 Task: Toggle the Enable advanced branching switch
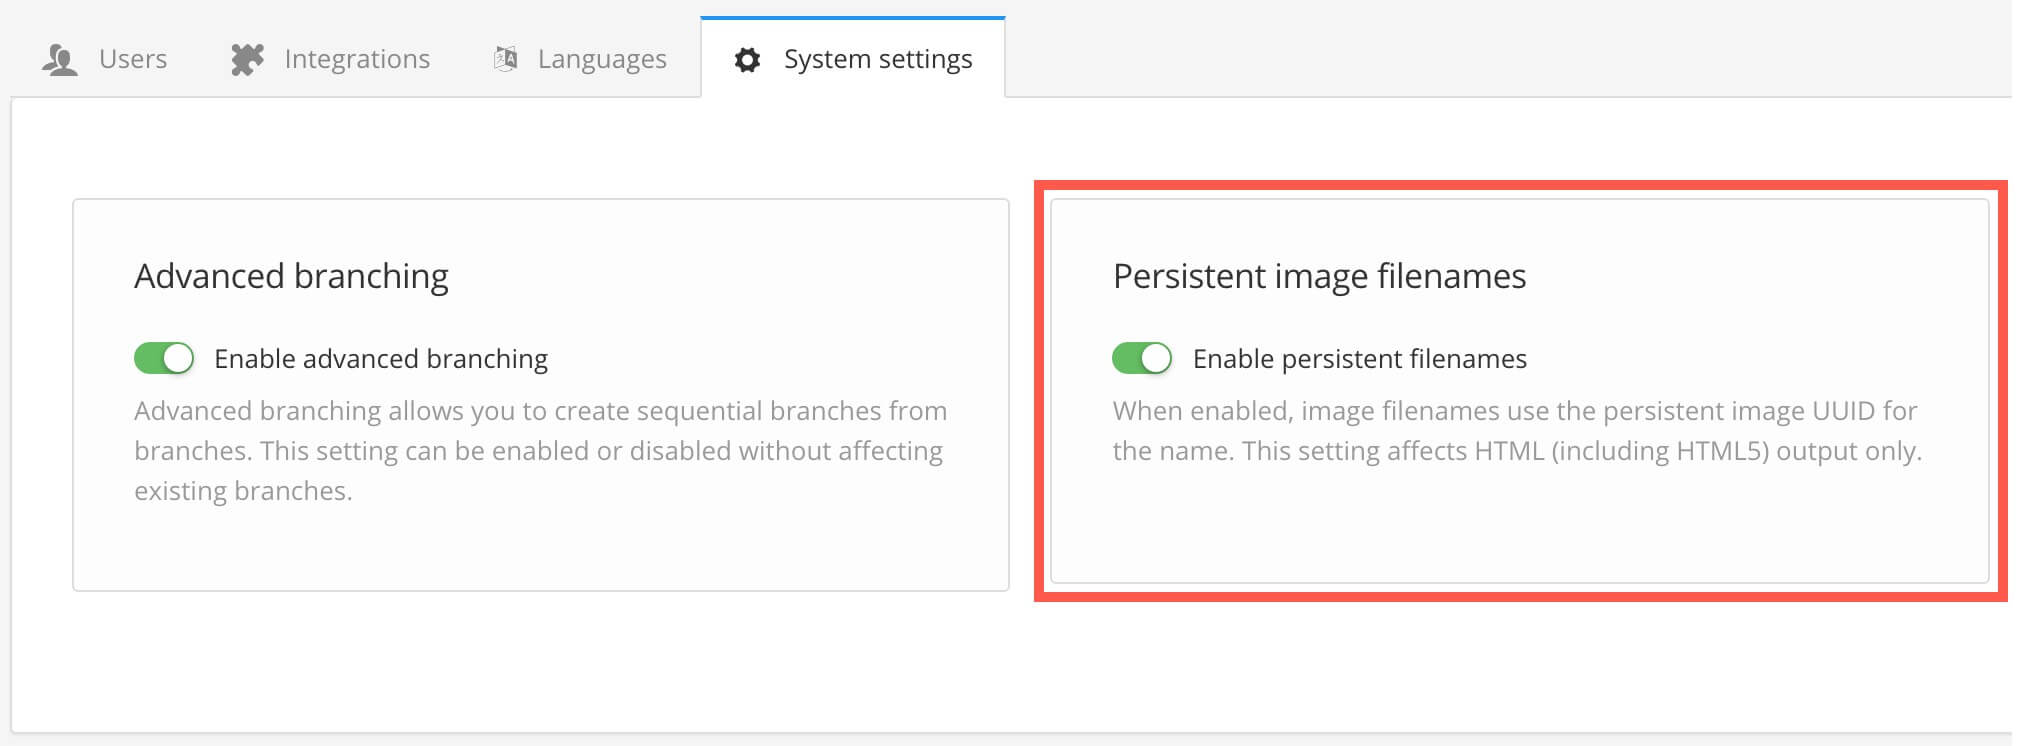(163, 357)
